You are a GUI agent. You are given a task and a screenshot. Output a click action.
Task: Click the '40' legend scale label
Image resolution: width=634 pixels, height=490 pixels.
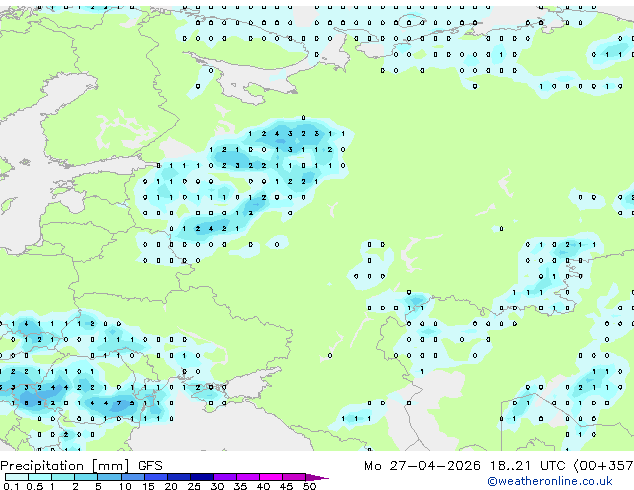263,486
